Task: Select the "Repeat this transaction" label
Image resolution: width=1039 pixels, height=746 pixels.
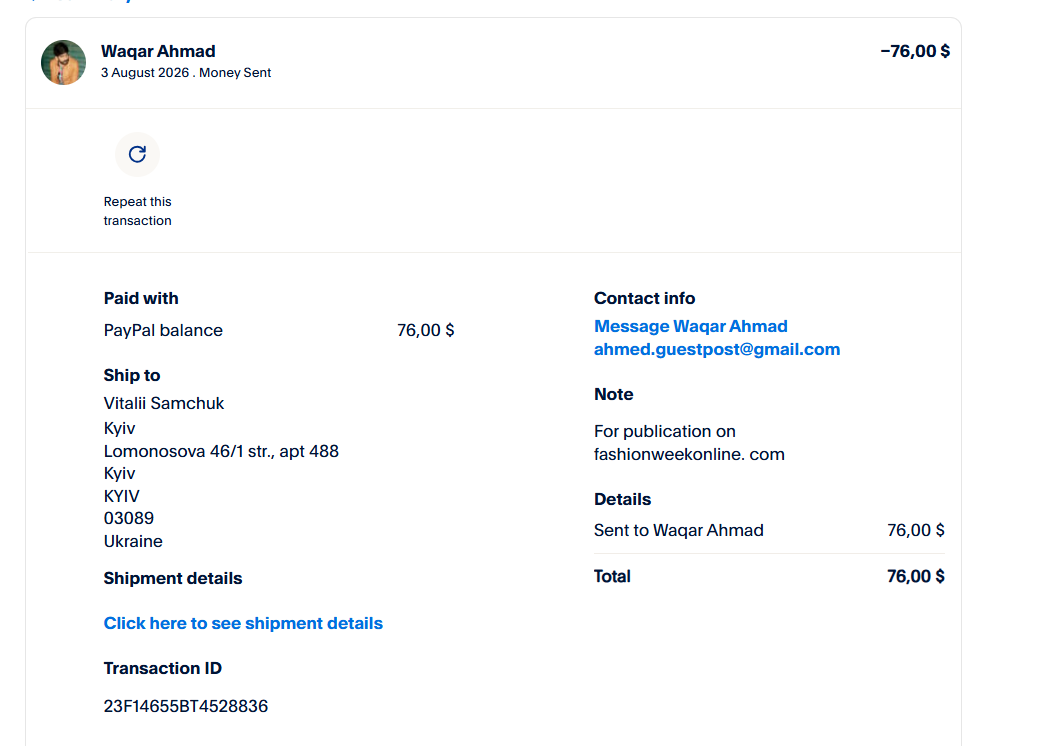Action: tap(137, 211)
